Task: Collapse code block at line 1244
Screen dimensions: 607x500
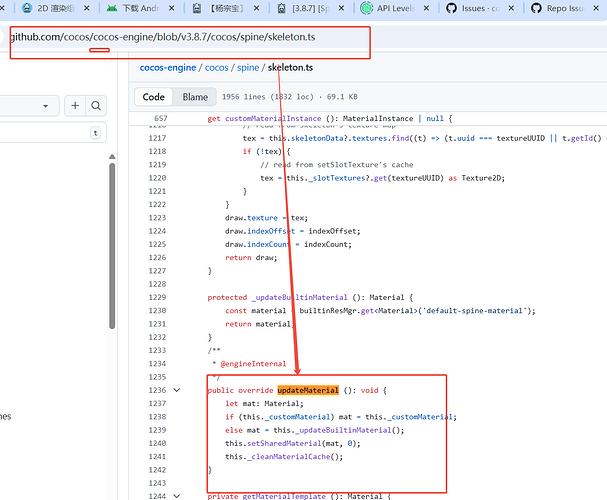Action: [178, 496]
